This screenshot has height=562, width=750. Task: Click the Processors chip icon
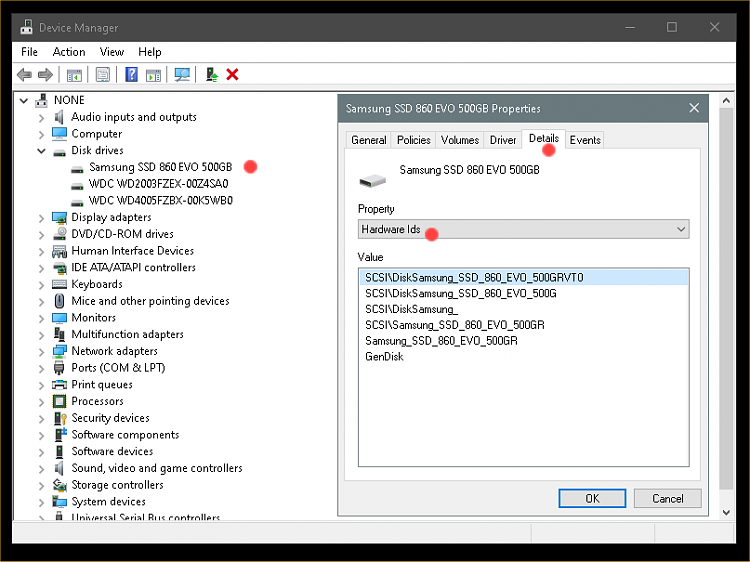coord(59,401)
